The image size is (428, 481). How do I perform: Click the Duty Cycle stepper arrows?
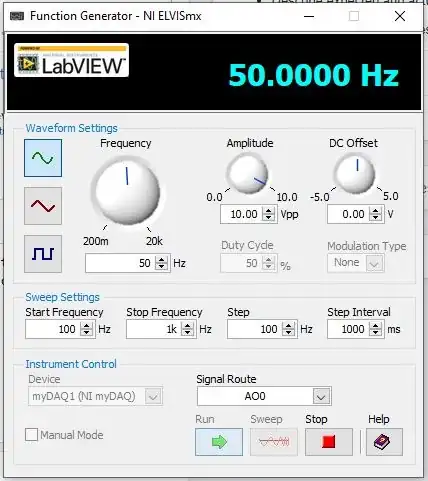[x=268, y=263]
